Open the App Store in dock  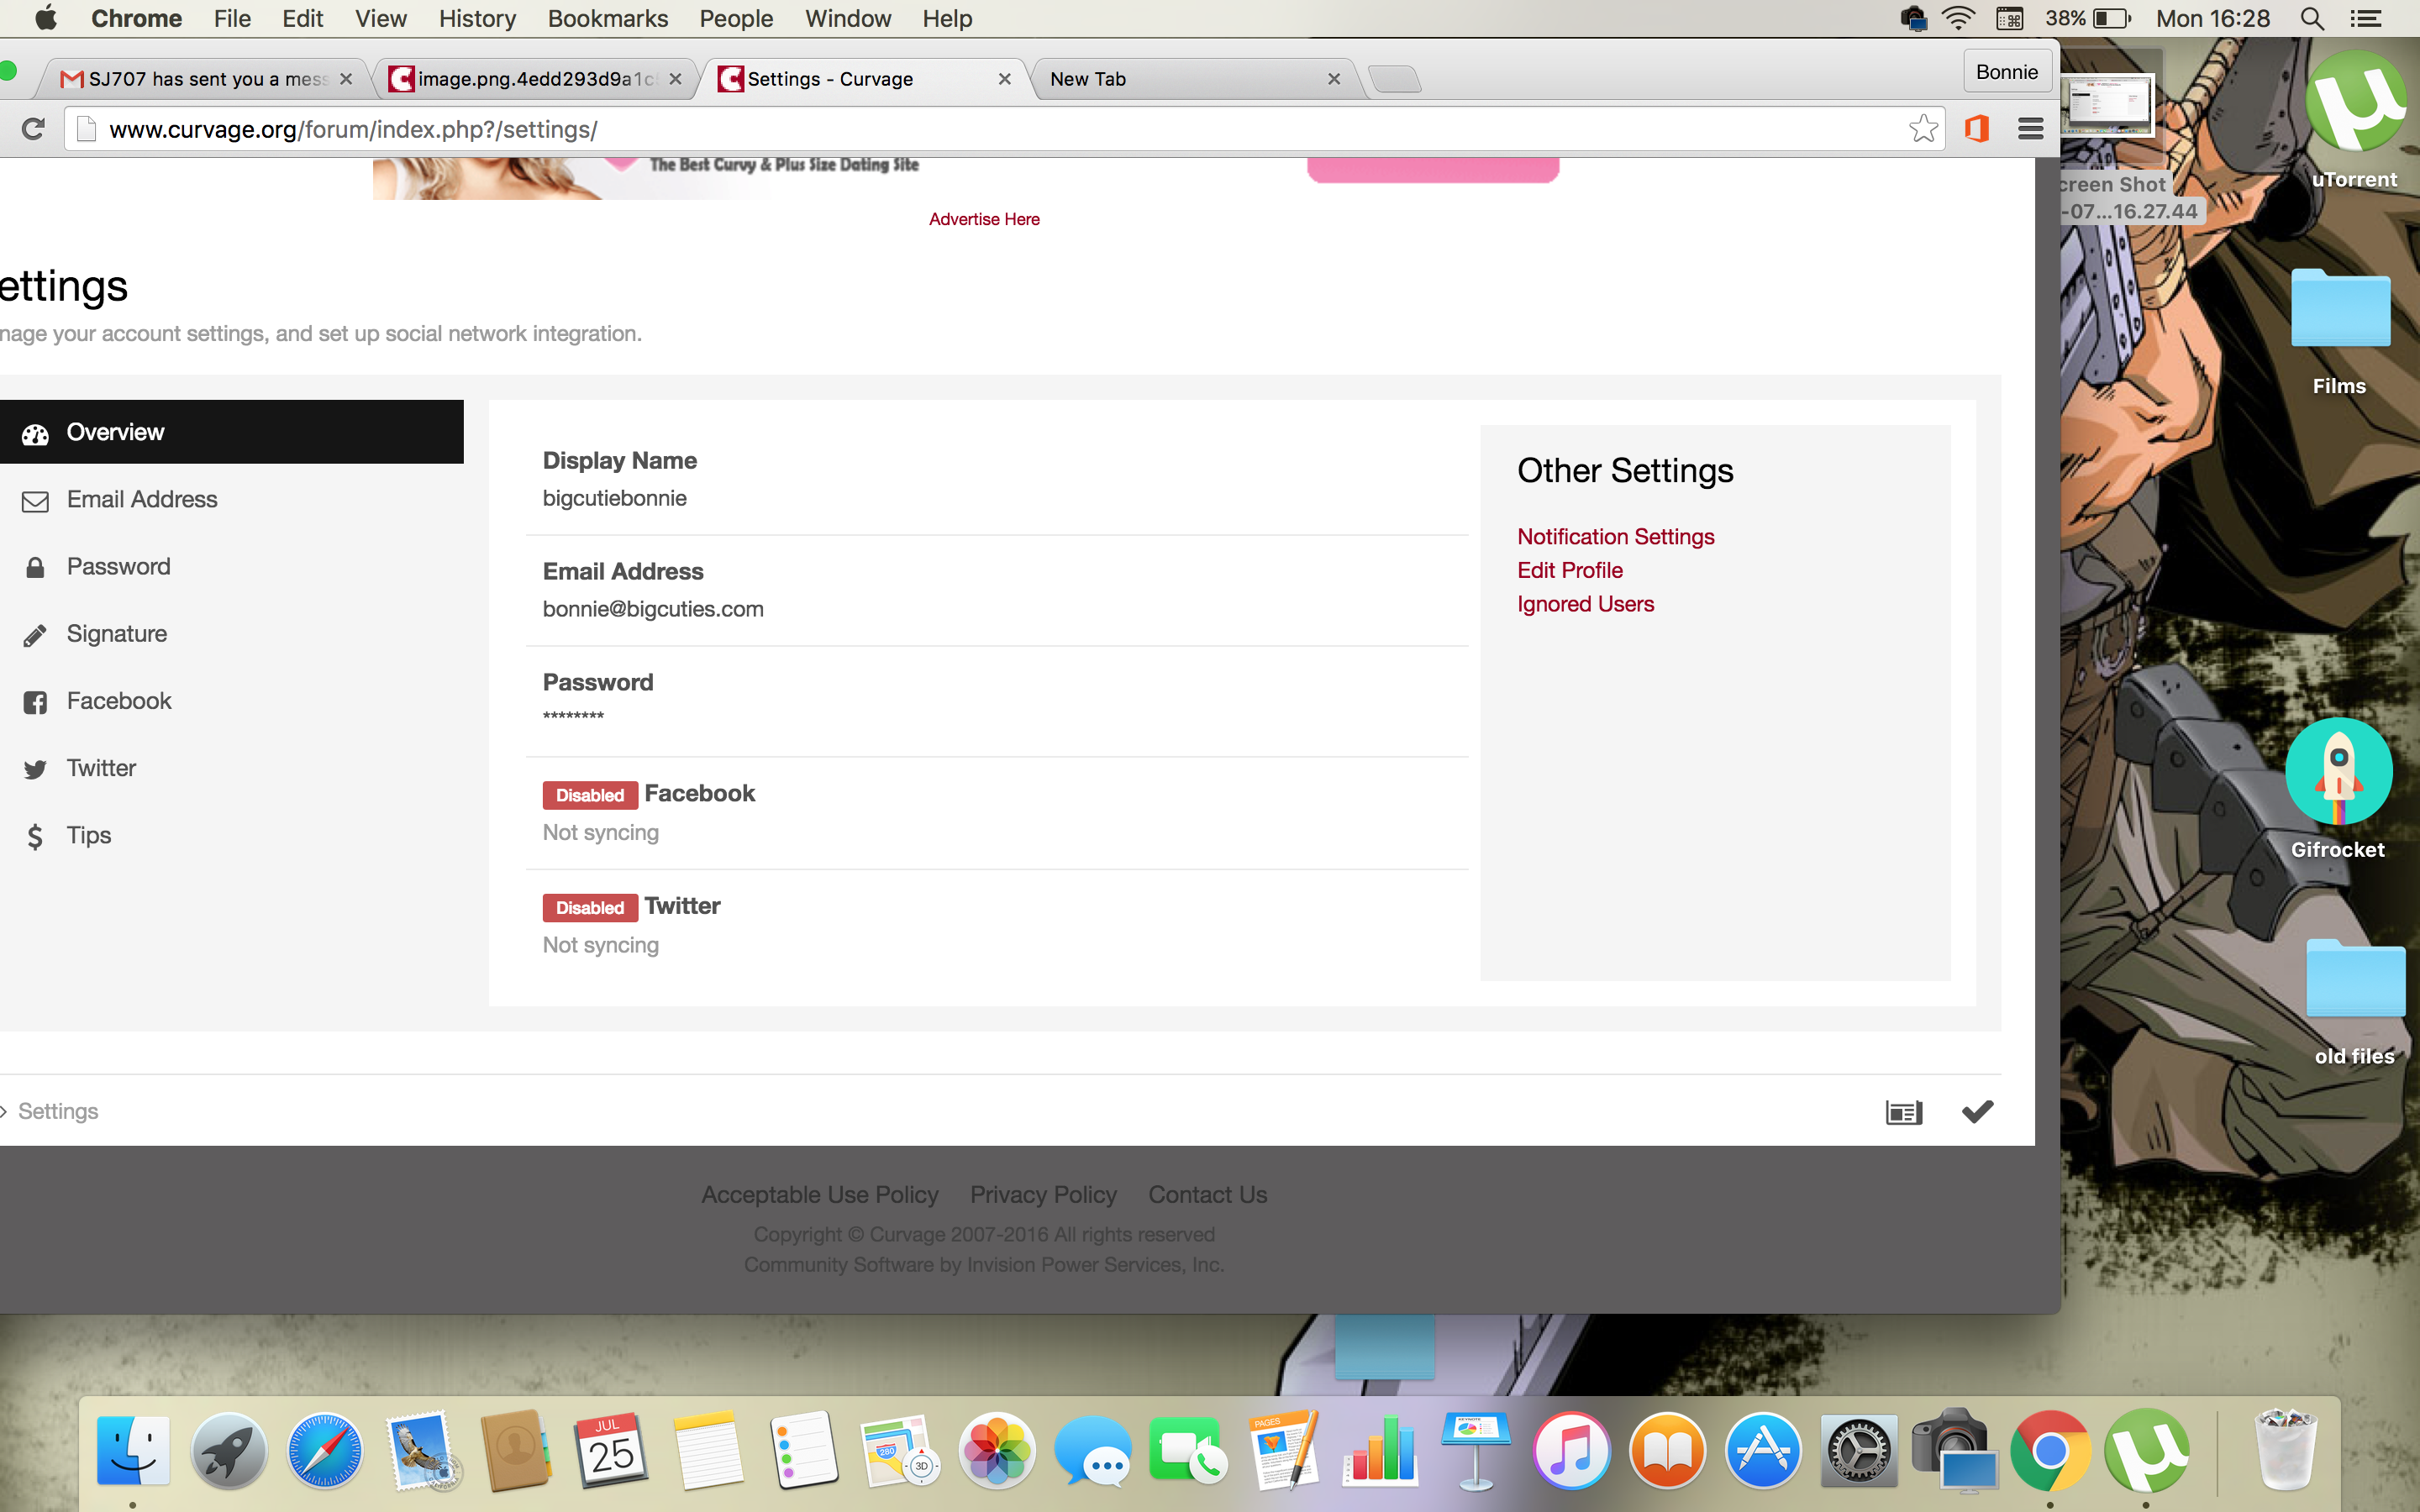click(1763, 1450)
